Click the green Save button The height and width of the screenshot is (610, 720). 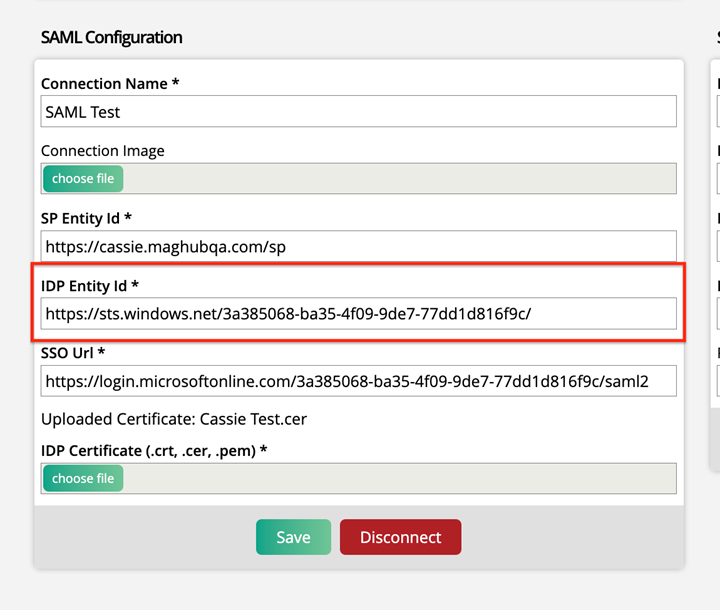tap(293, 537)
